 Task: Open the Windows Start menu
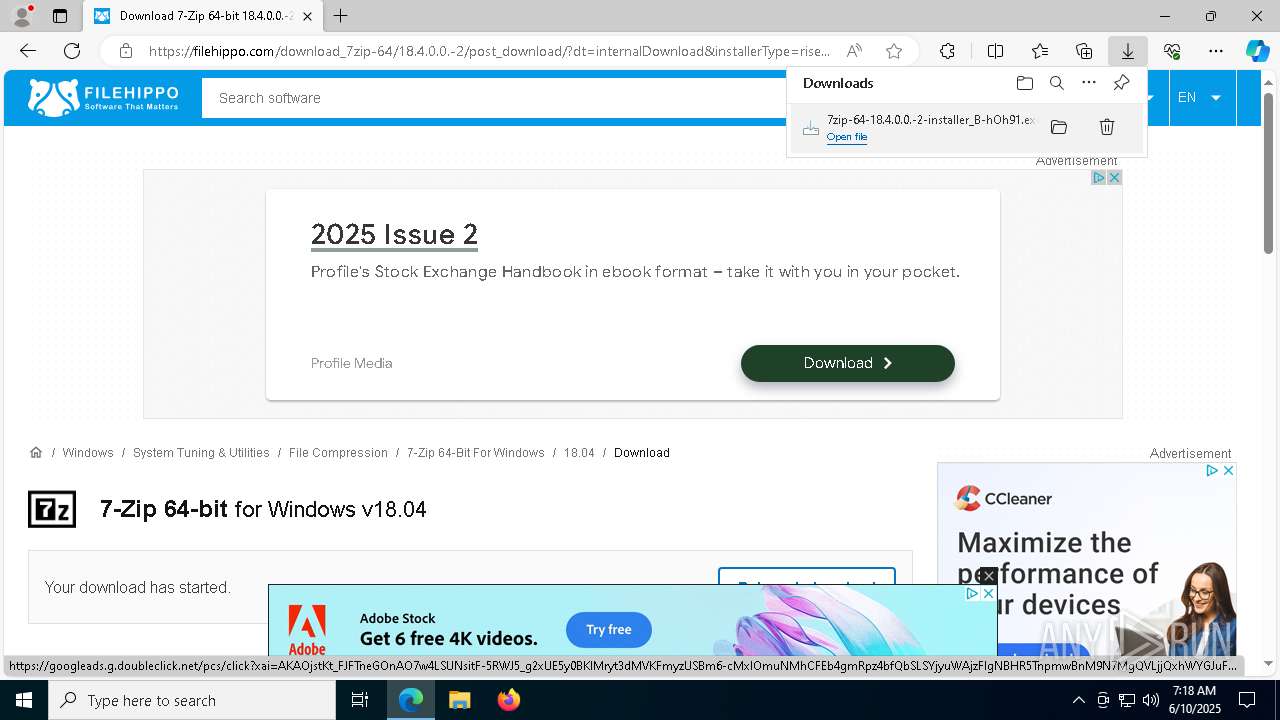coord(24,700)
